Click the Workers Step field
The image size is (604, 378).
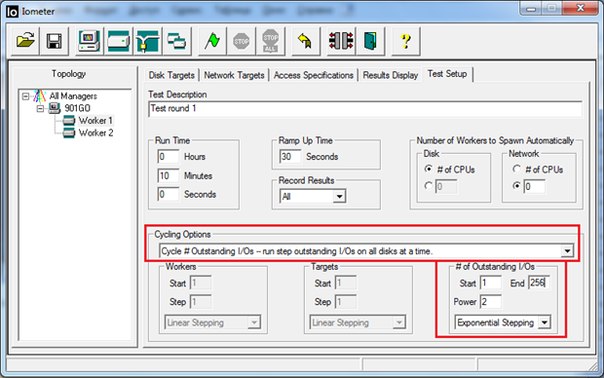pos(200,302)
